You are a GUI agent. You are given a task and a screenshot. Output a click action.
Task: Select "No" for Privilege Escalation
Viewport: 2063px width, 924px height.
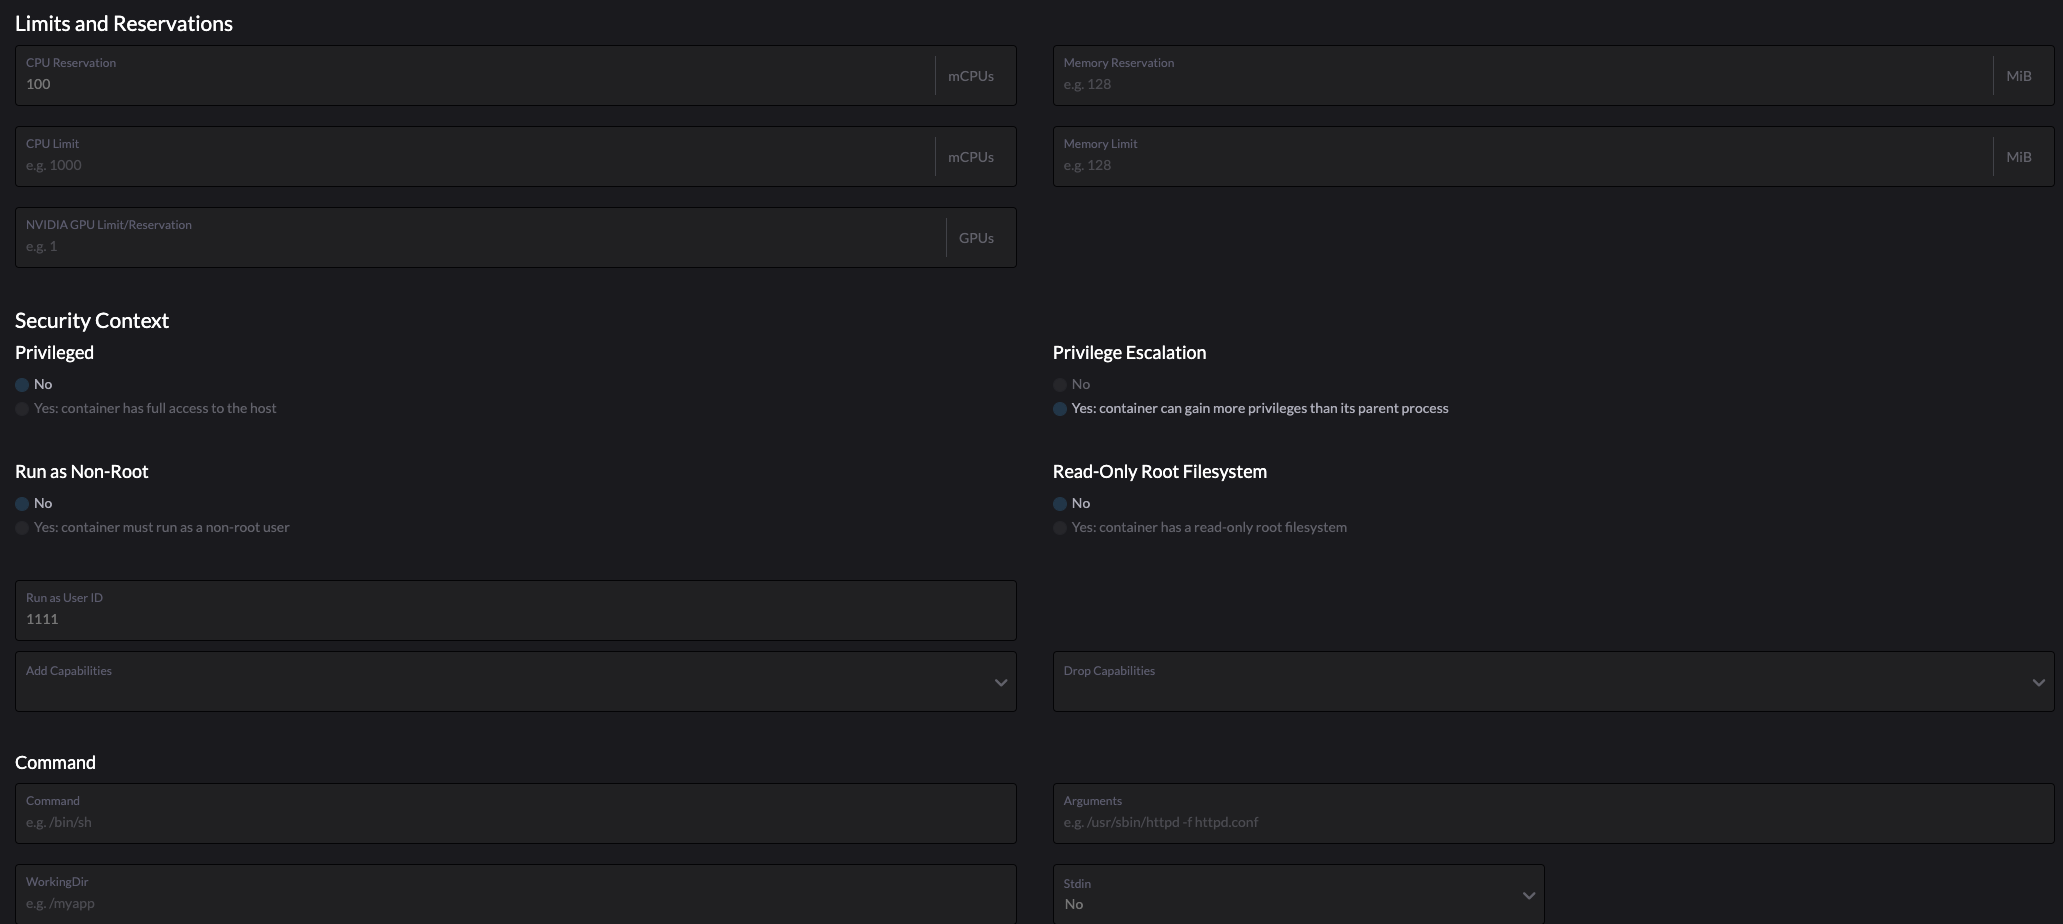tap(1059, 384)
